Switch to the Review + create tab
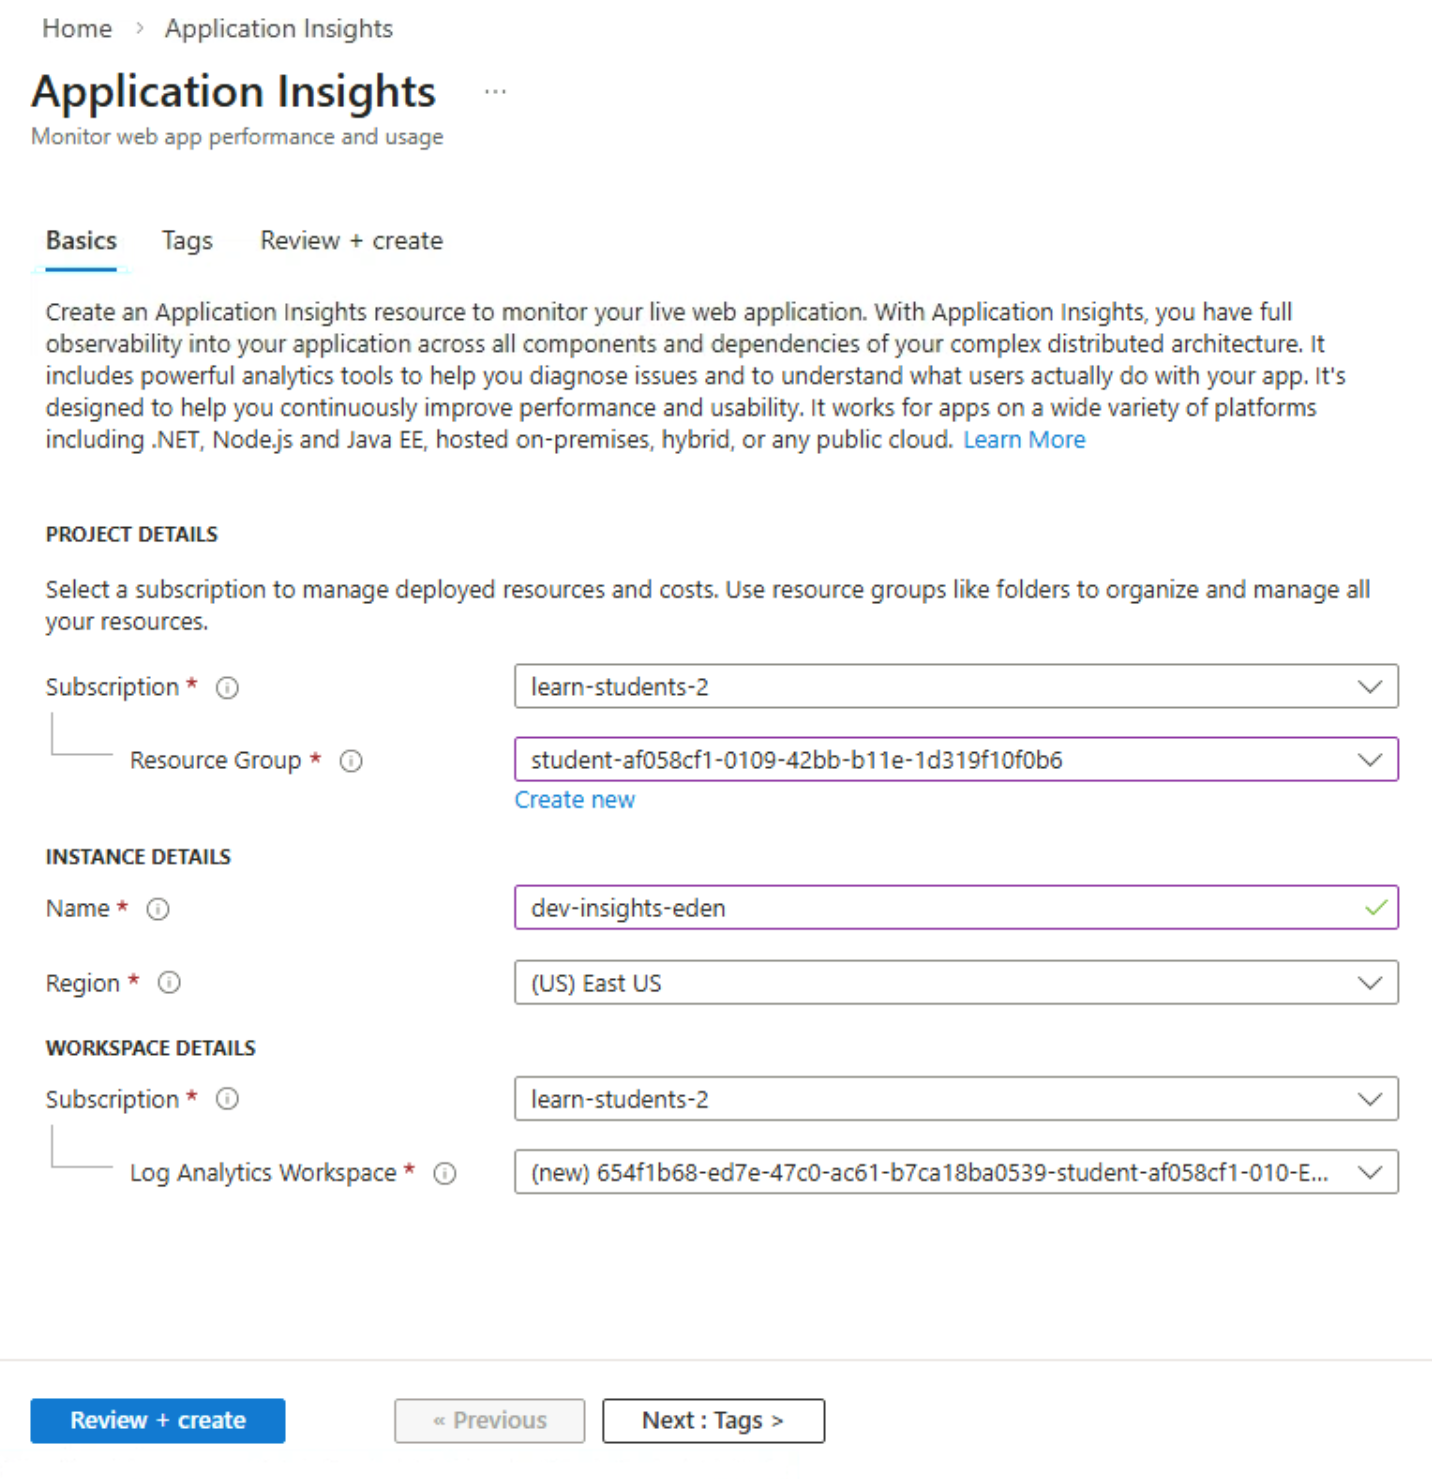 click(351, 241)
